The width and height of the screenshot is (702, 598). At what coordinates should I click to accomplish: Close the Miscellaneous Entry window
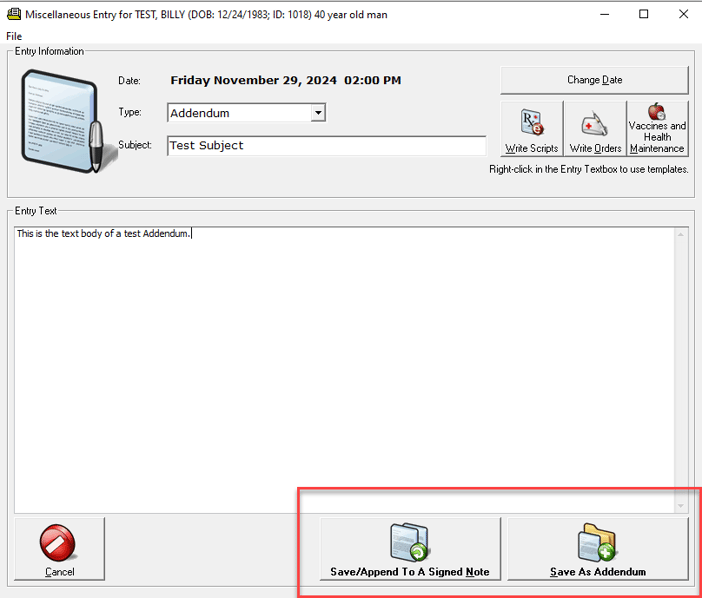pyautogui.click(x=682, y=14)
